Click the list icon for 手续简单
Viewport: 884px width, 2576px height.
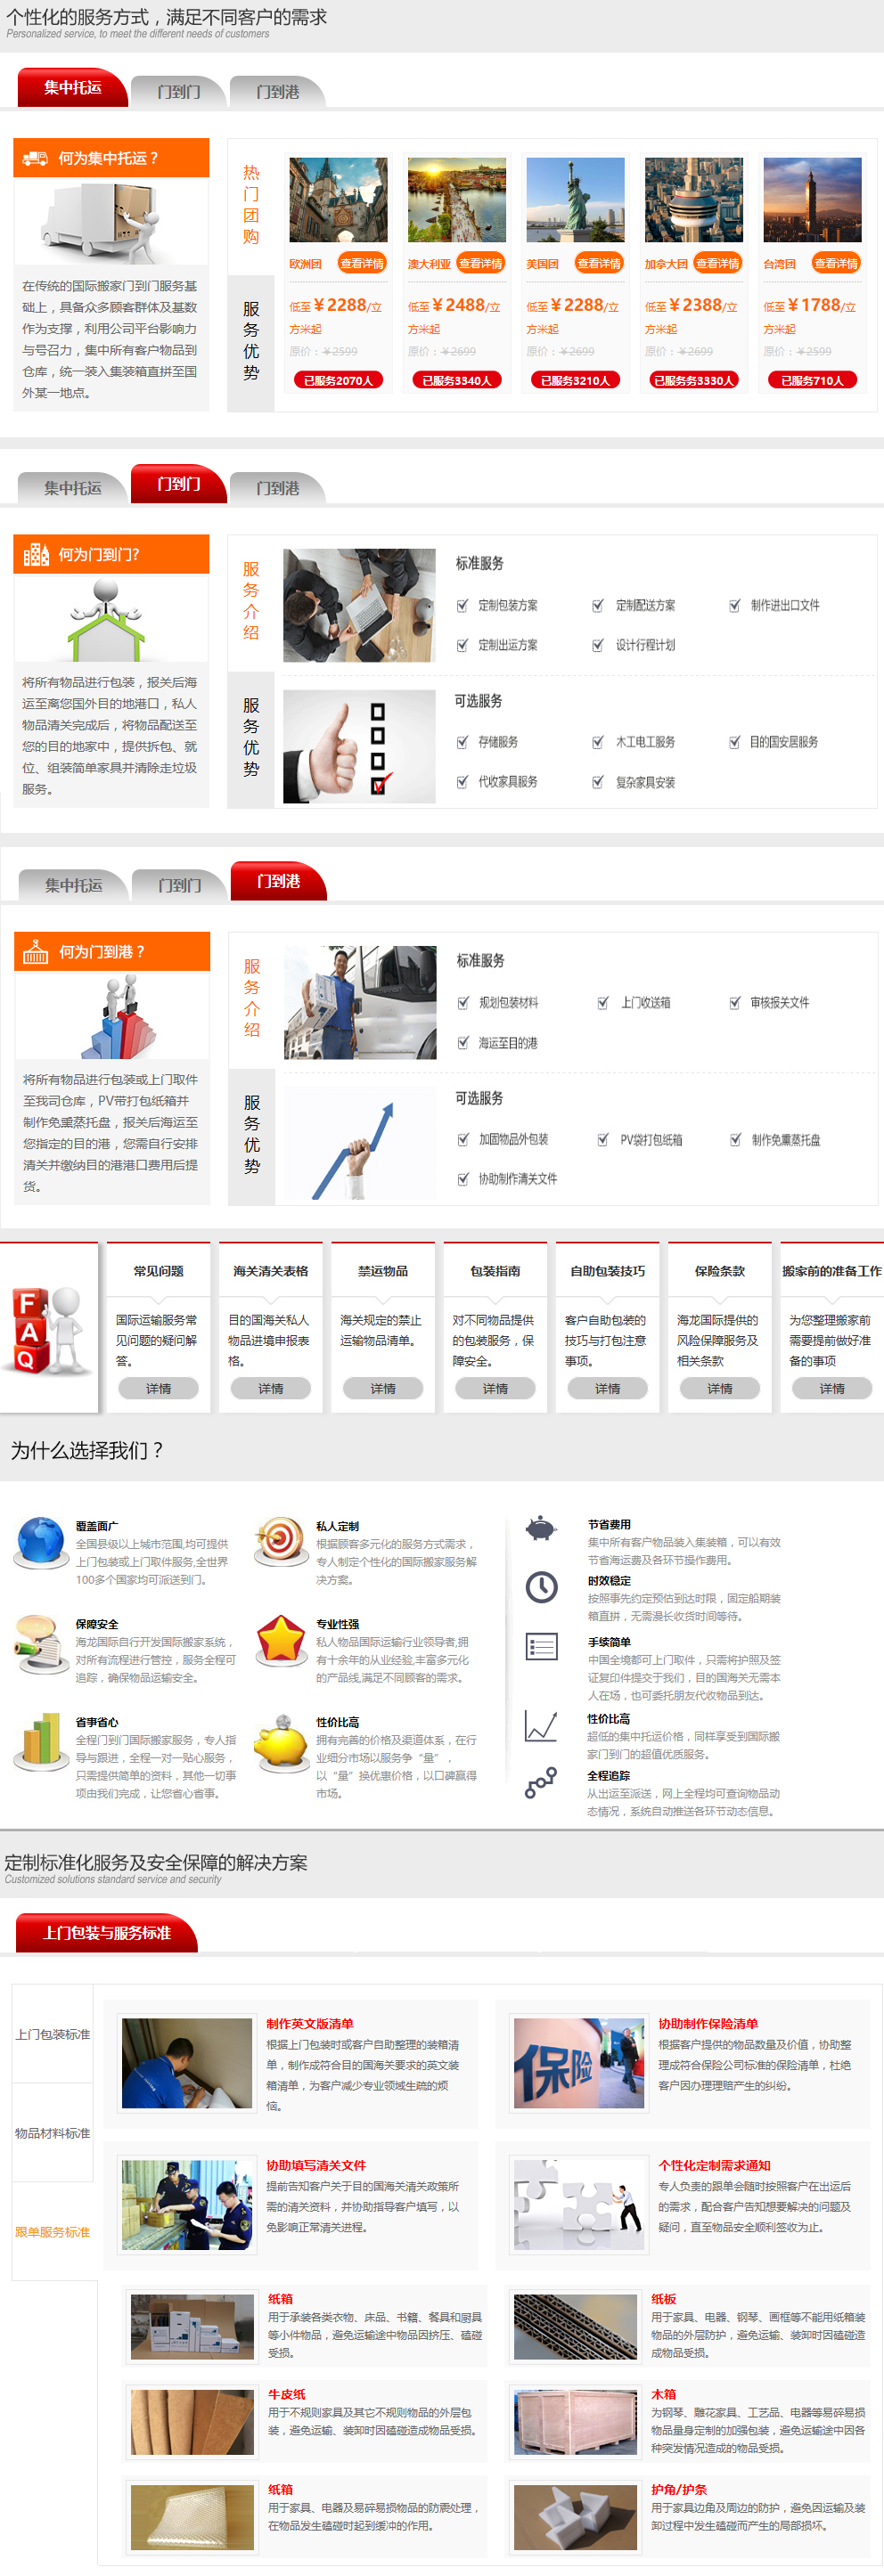tap(541, 1646)
